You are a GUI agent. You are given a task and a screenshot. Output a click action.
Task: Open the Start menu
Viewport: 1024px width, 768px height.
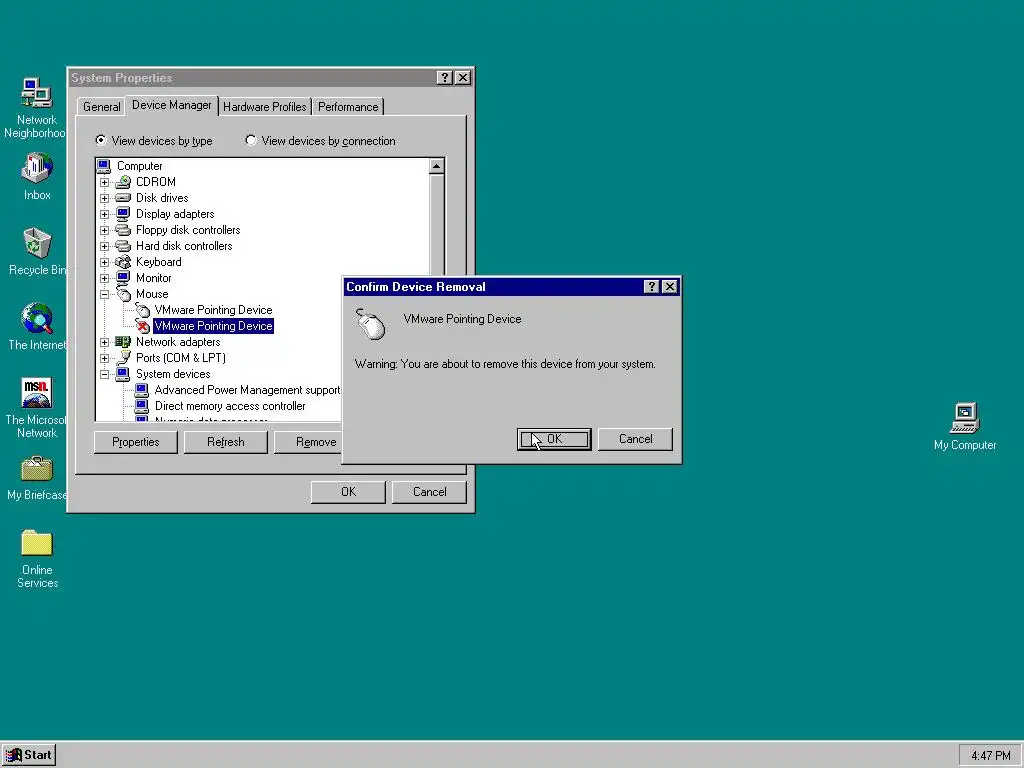[x=29, y=755]
